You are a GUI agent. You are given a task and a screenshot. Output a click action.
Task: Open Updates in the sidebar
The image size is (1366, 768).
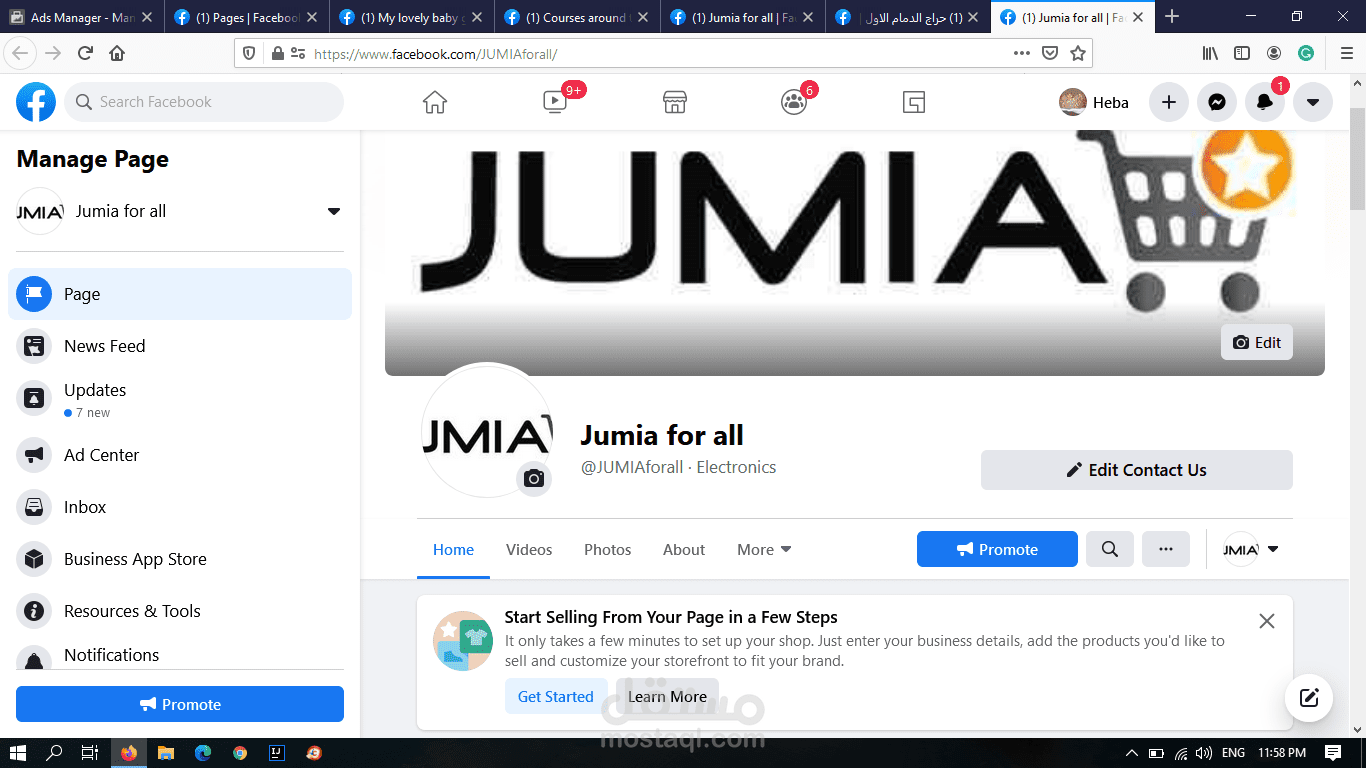click(x=180, y=399)
